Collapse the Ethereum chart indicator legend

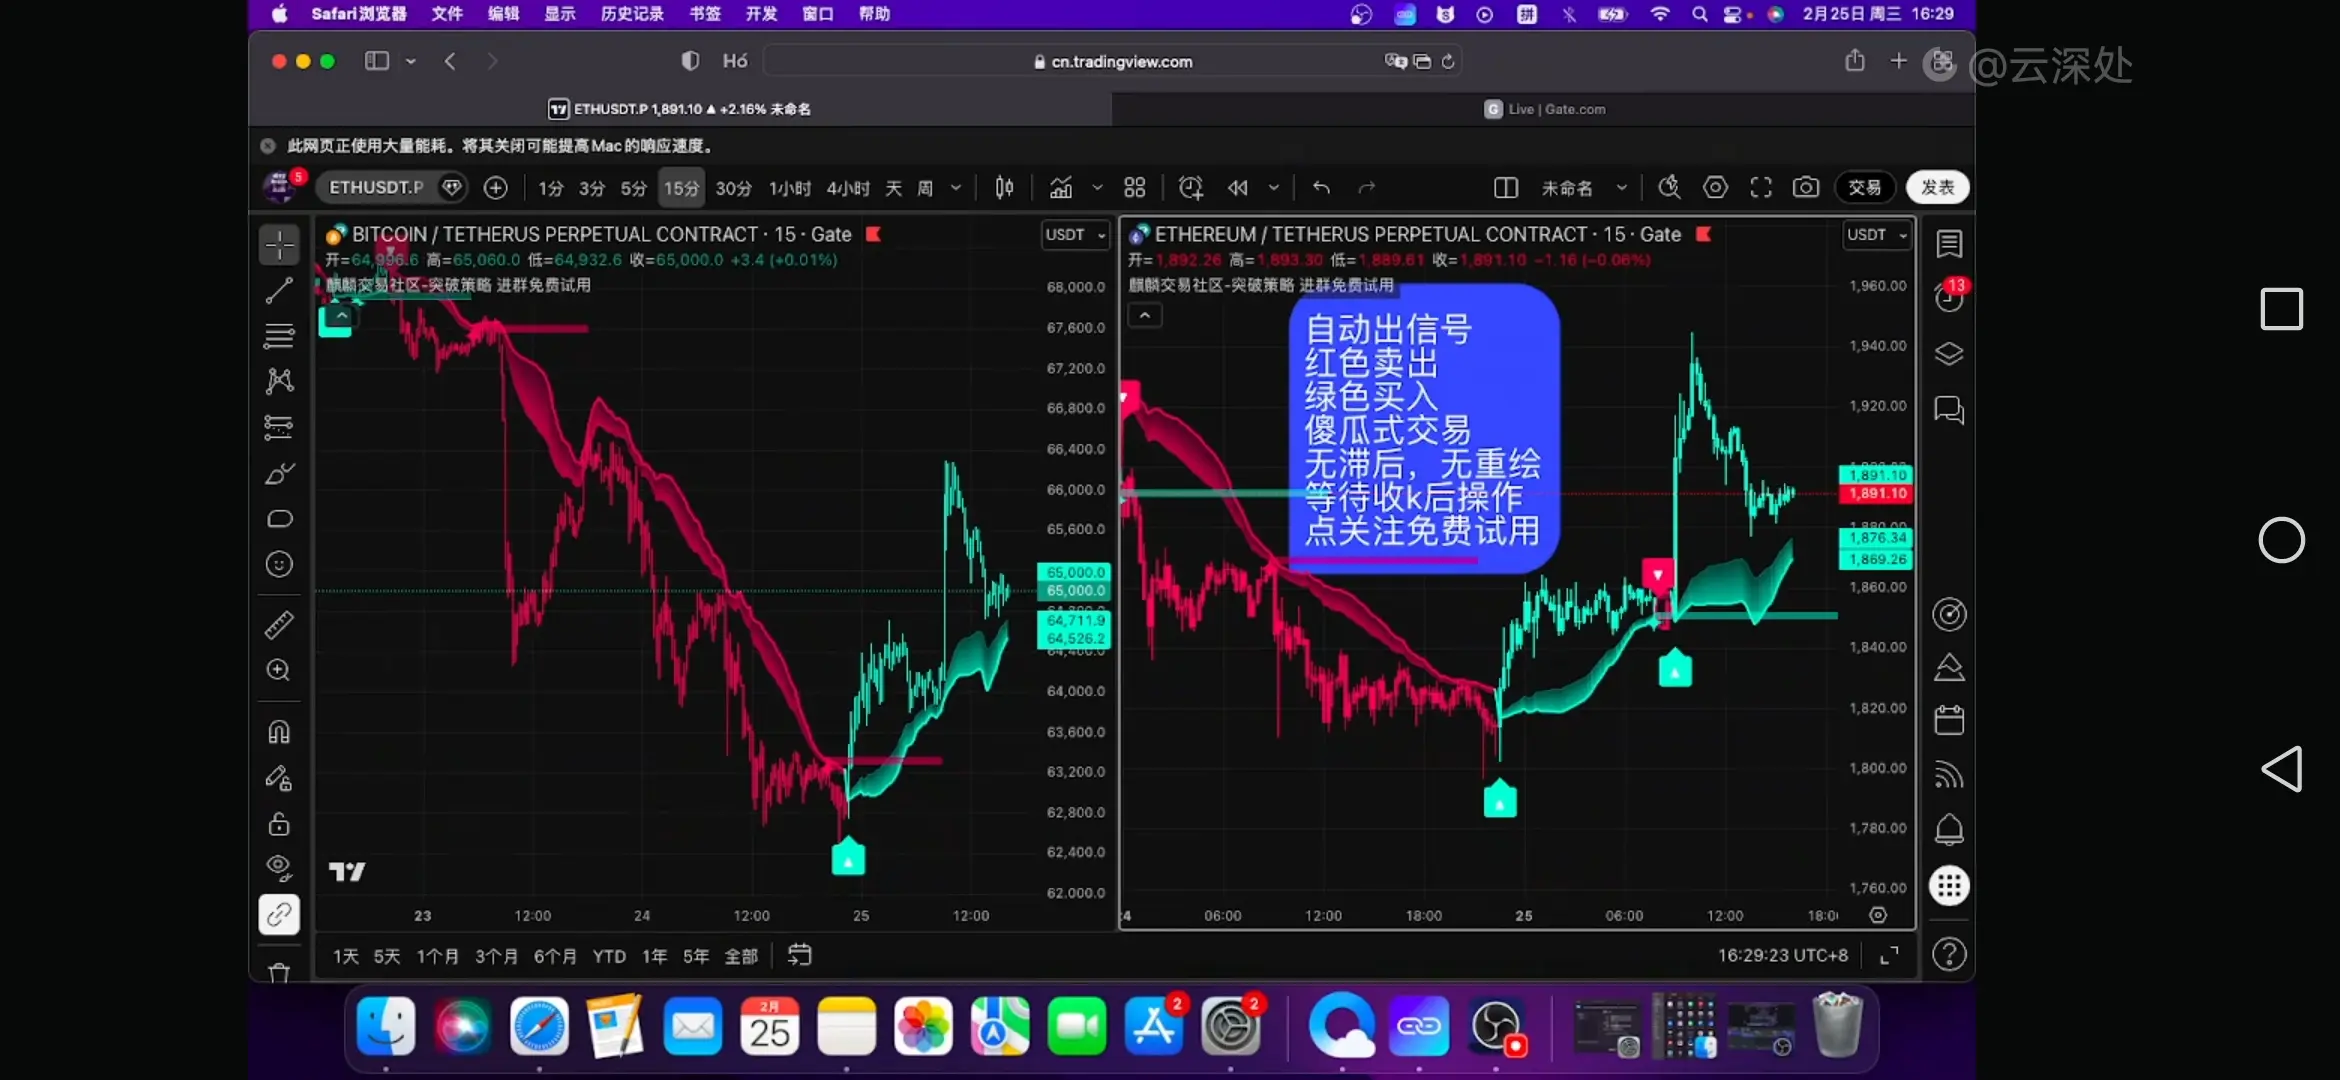[1145, 316]
